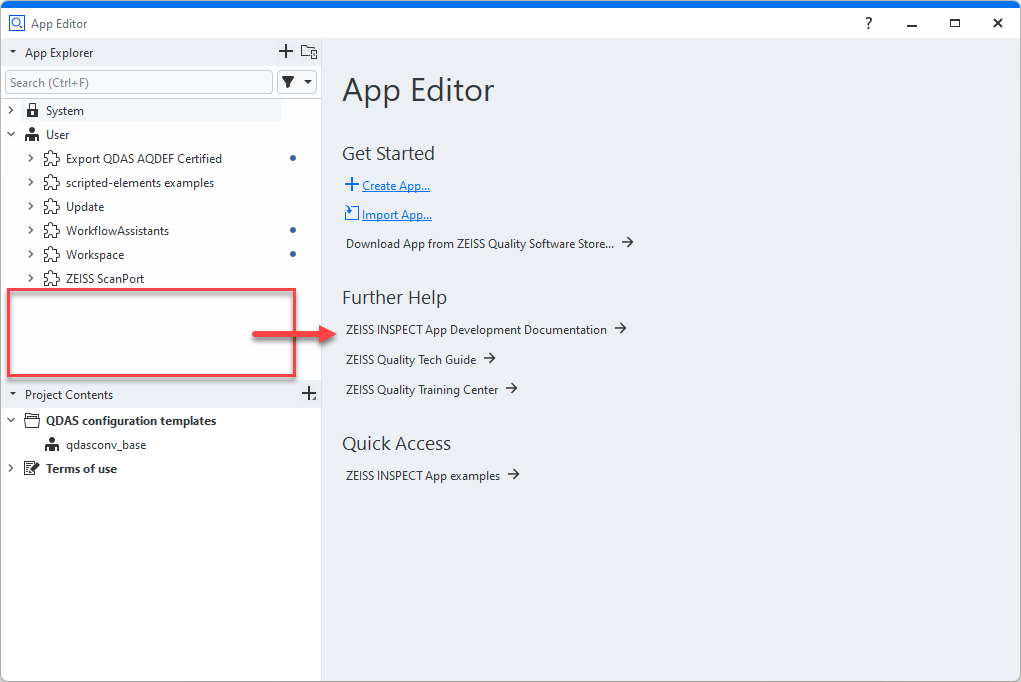Click the plus icon in Project Contents header
Image resolution: width=1021 pixels, height=682 pixels.
click(x=309, y=395)
